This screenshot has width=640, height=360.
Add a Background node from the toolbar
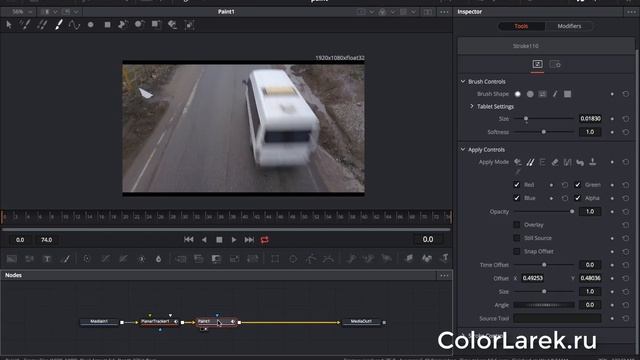point(12,259)
